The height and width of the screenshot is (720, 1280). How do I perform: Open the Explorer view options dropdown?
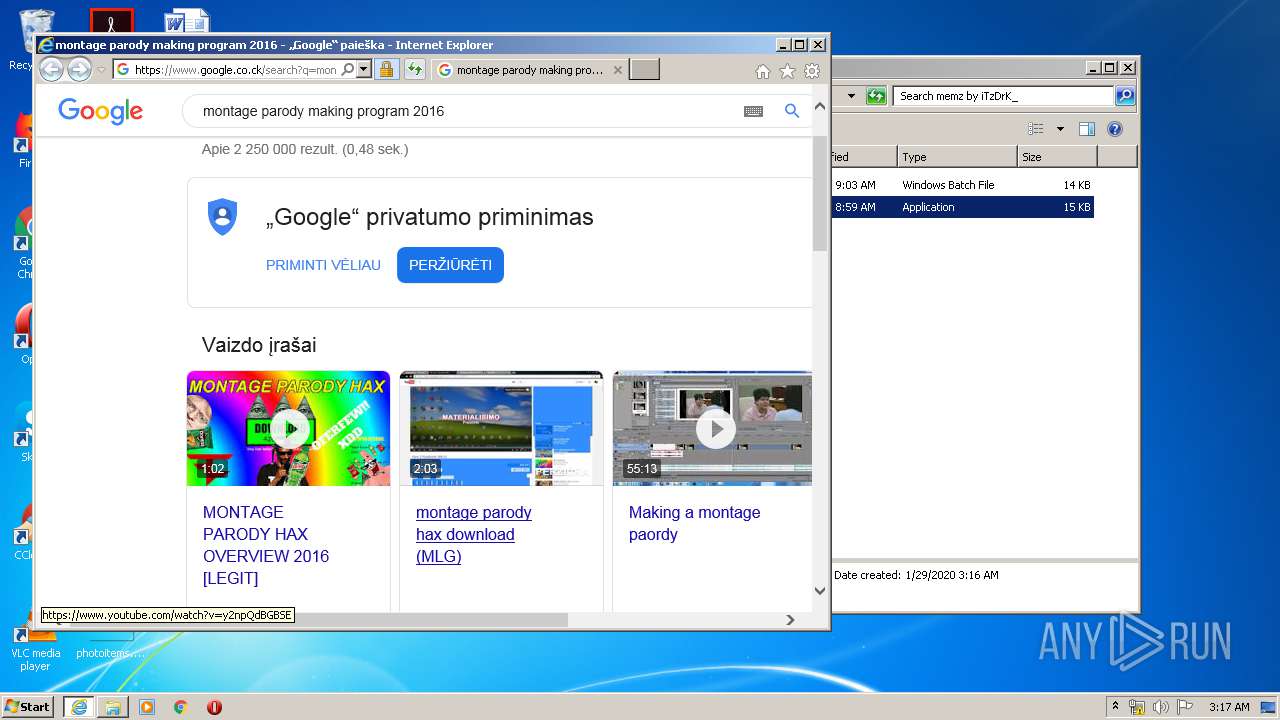click(1060, 129)
